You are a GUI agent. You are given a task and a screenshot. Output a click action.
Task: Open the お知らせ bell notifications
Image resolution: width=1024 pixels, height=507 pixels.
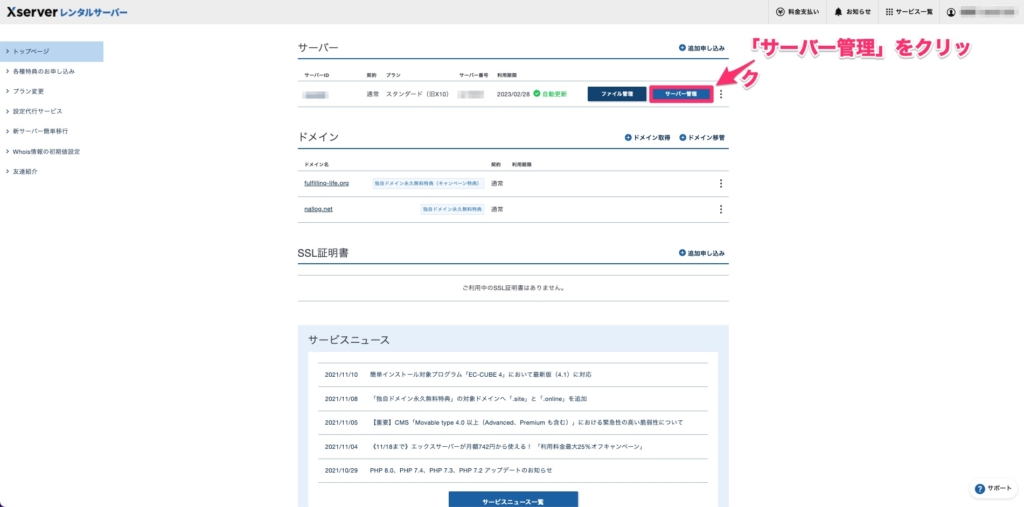(838, 12)
